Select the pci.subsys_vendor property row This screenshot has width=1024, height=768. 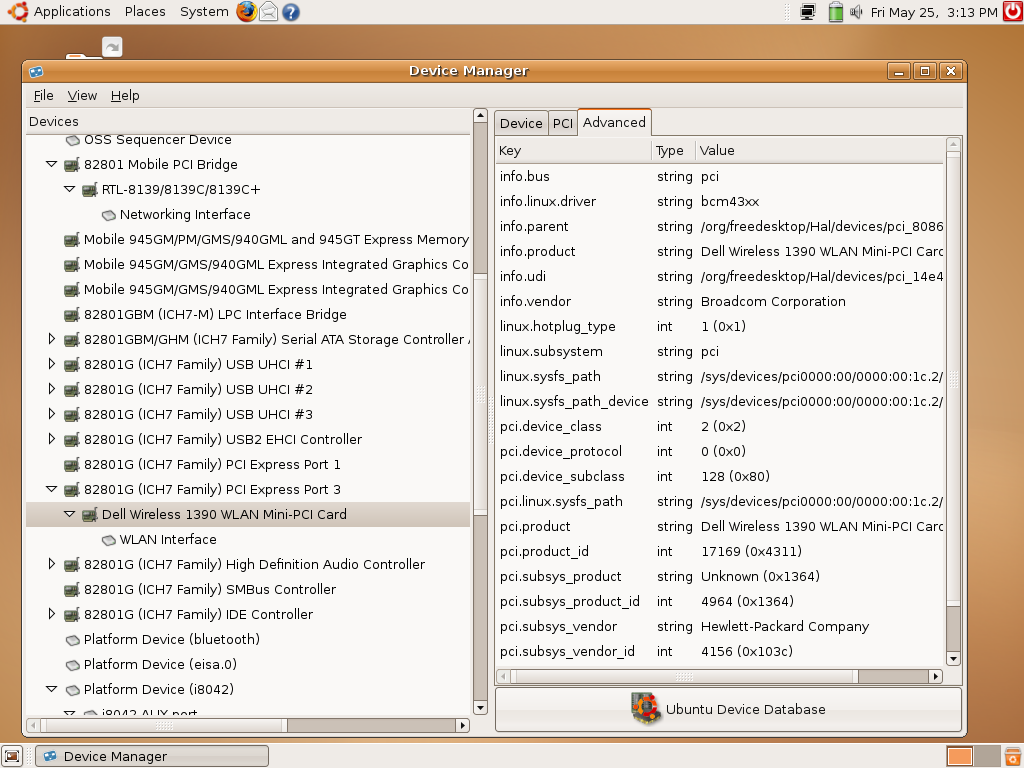pyautogui.click(x=720, y=627)
